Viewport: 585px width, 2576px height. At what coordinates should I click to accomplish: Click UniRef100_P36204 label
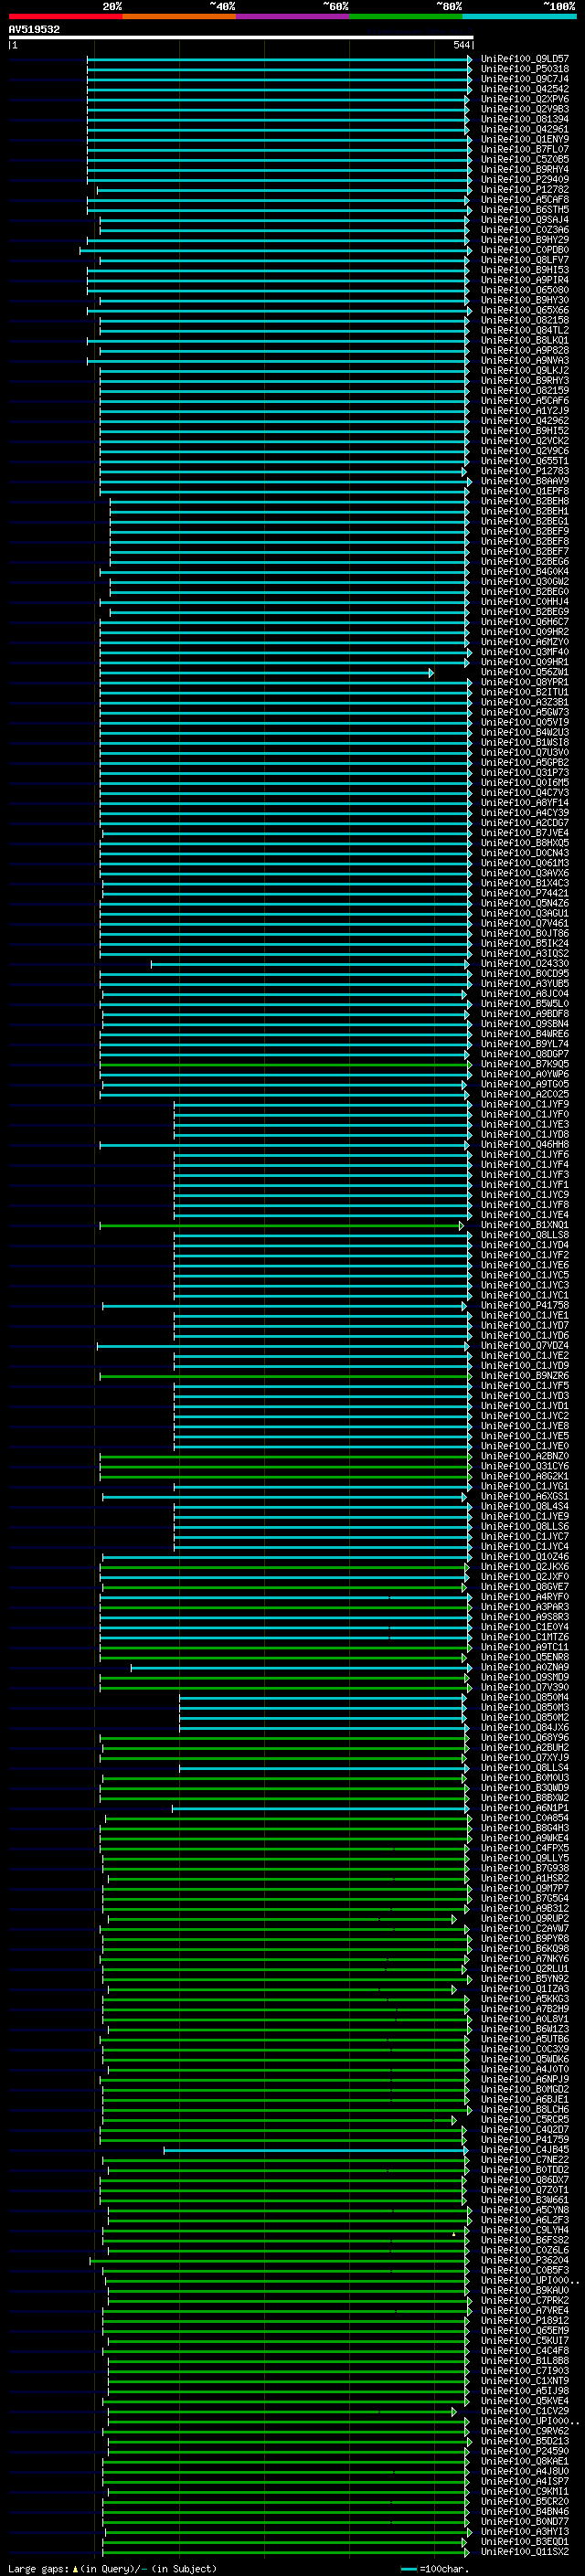[524, 2261]
